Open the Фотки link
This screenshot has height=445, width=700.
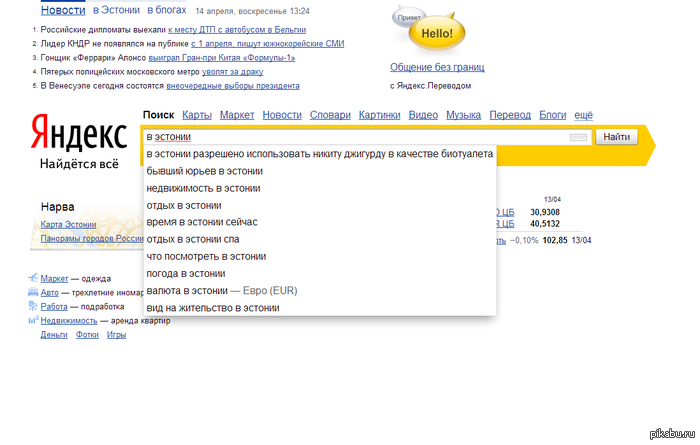click(87, 335)
